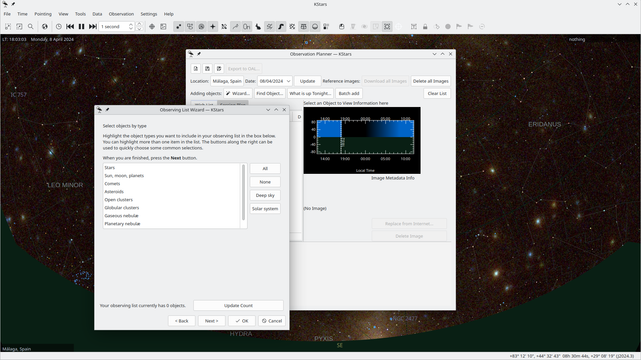
Task: Open the Pointing menu
Action: tap(43, 14)
